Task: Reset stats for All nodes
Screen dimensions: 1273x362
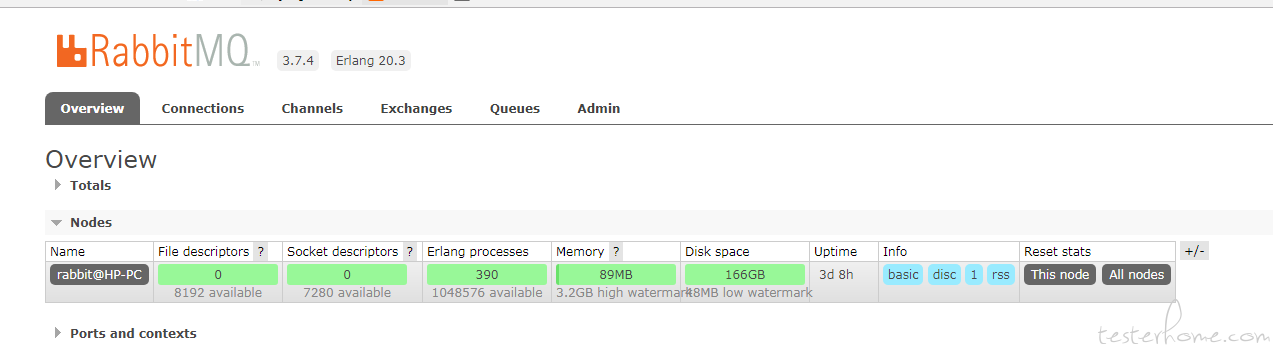Action: click(x=1137, y=274)
